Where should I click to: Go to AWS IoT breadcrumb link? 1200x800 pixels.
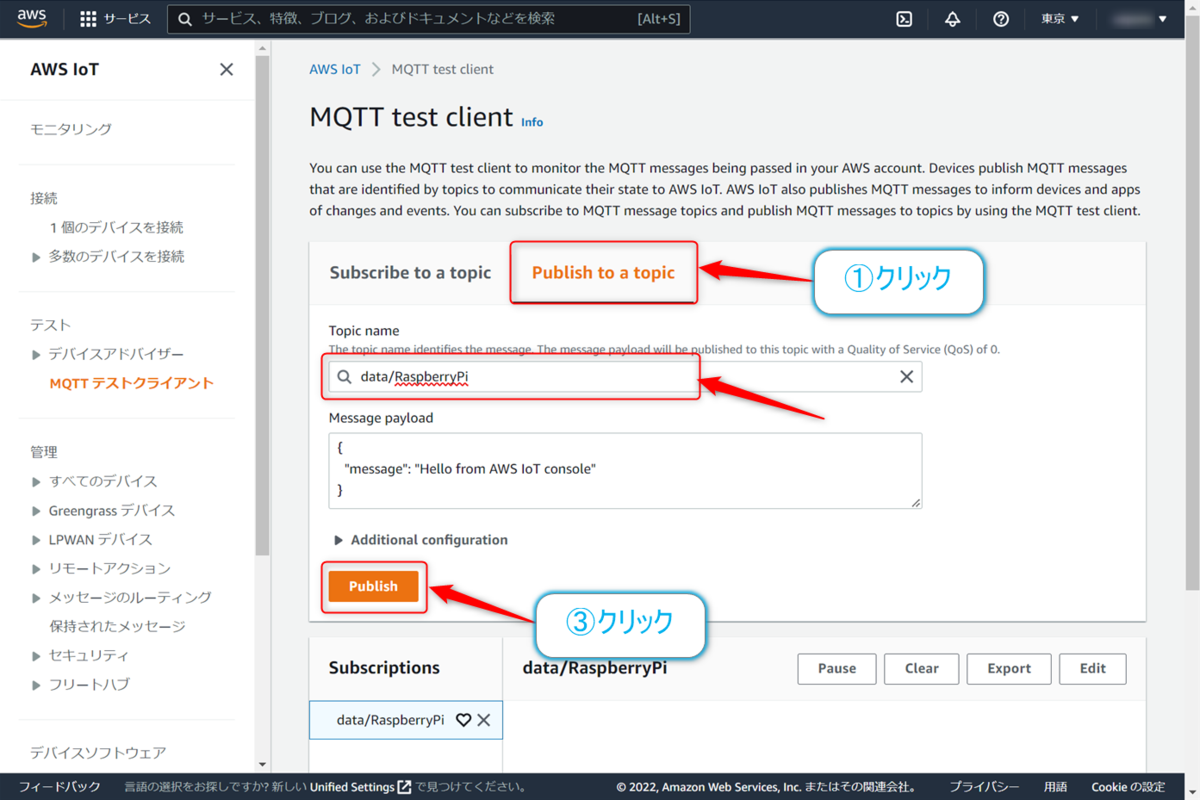[x=335, y=69]
